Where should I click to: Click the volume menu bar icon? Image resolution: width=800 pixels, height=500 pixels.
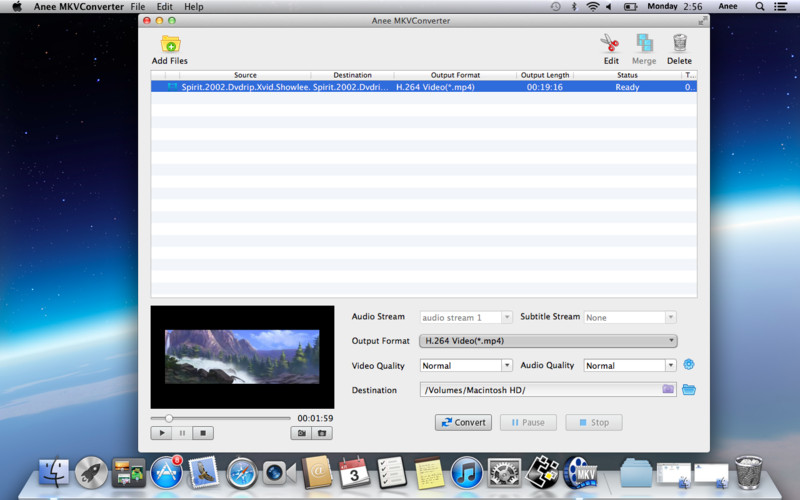pyautogui.click(x=609, y=7)
